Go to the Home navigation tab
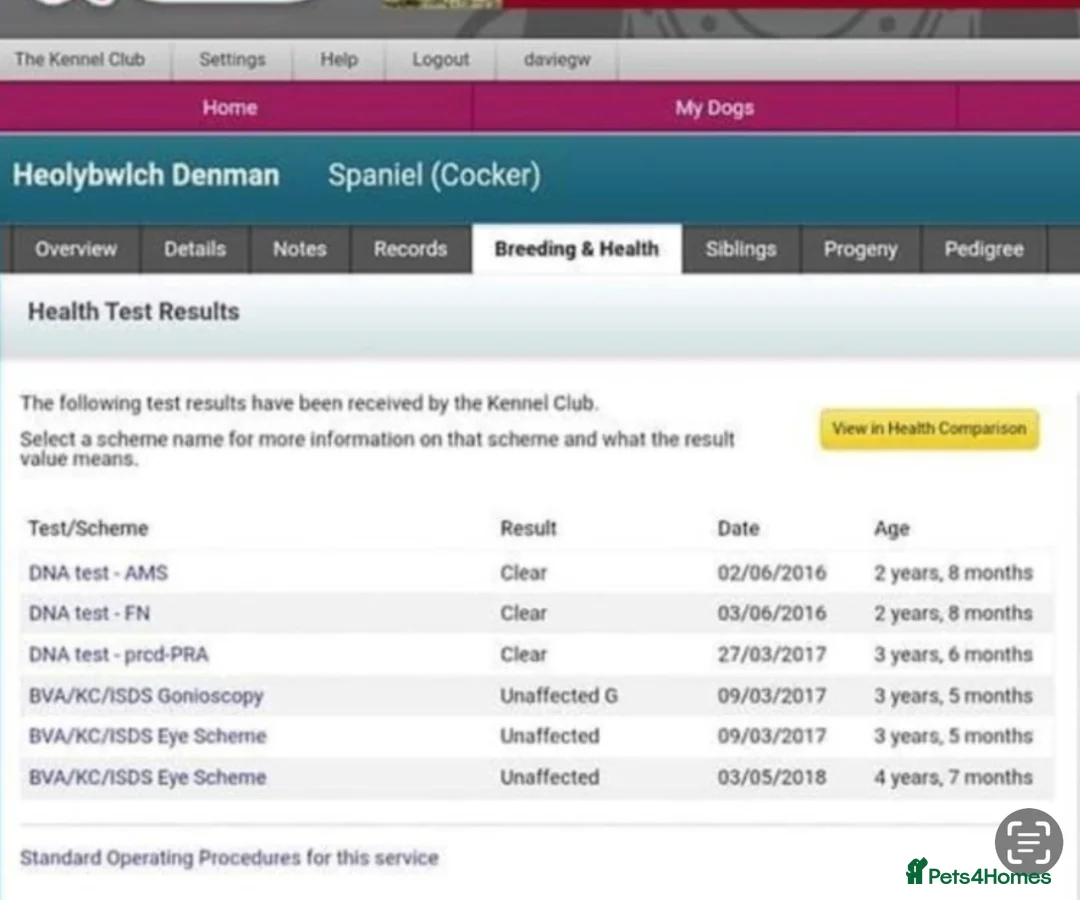1080x900 pixels. (x=230, y=108)
